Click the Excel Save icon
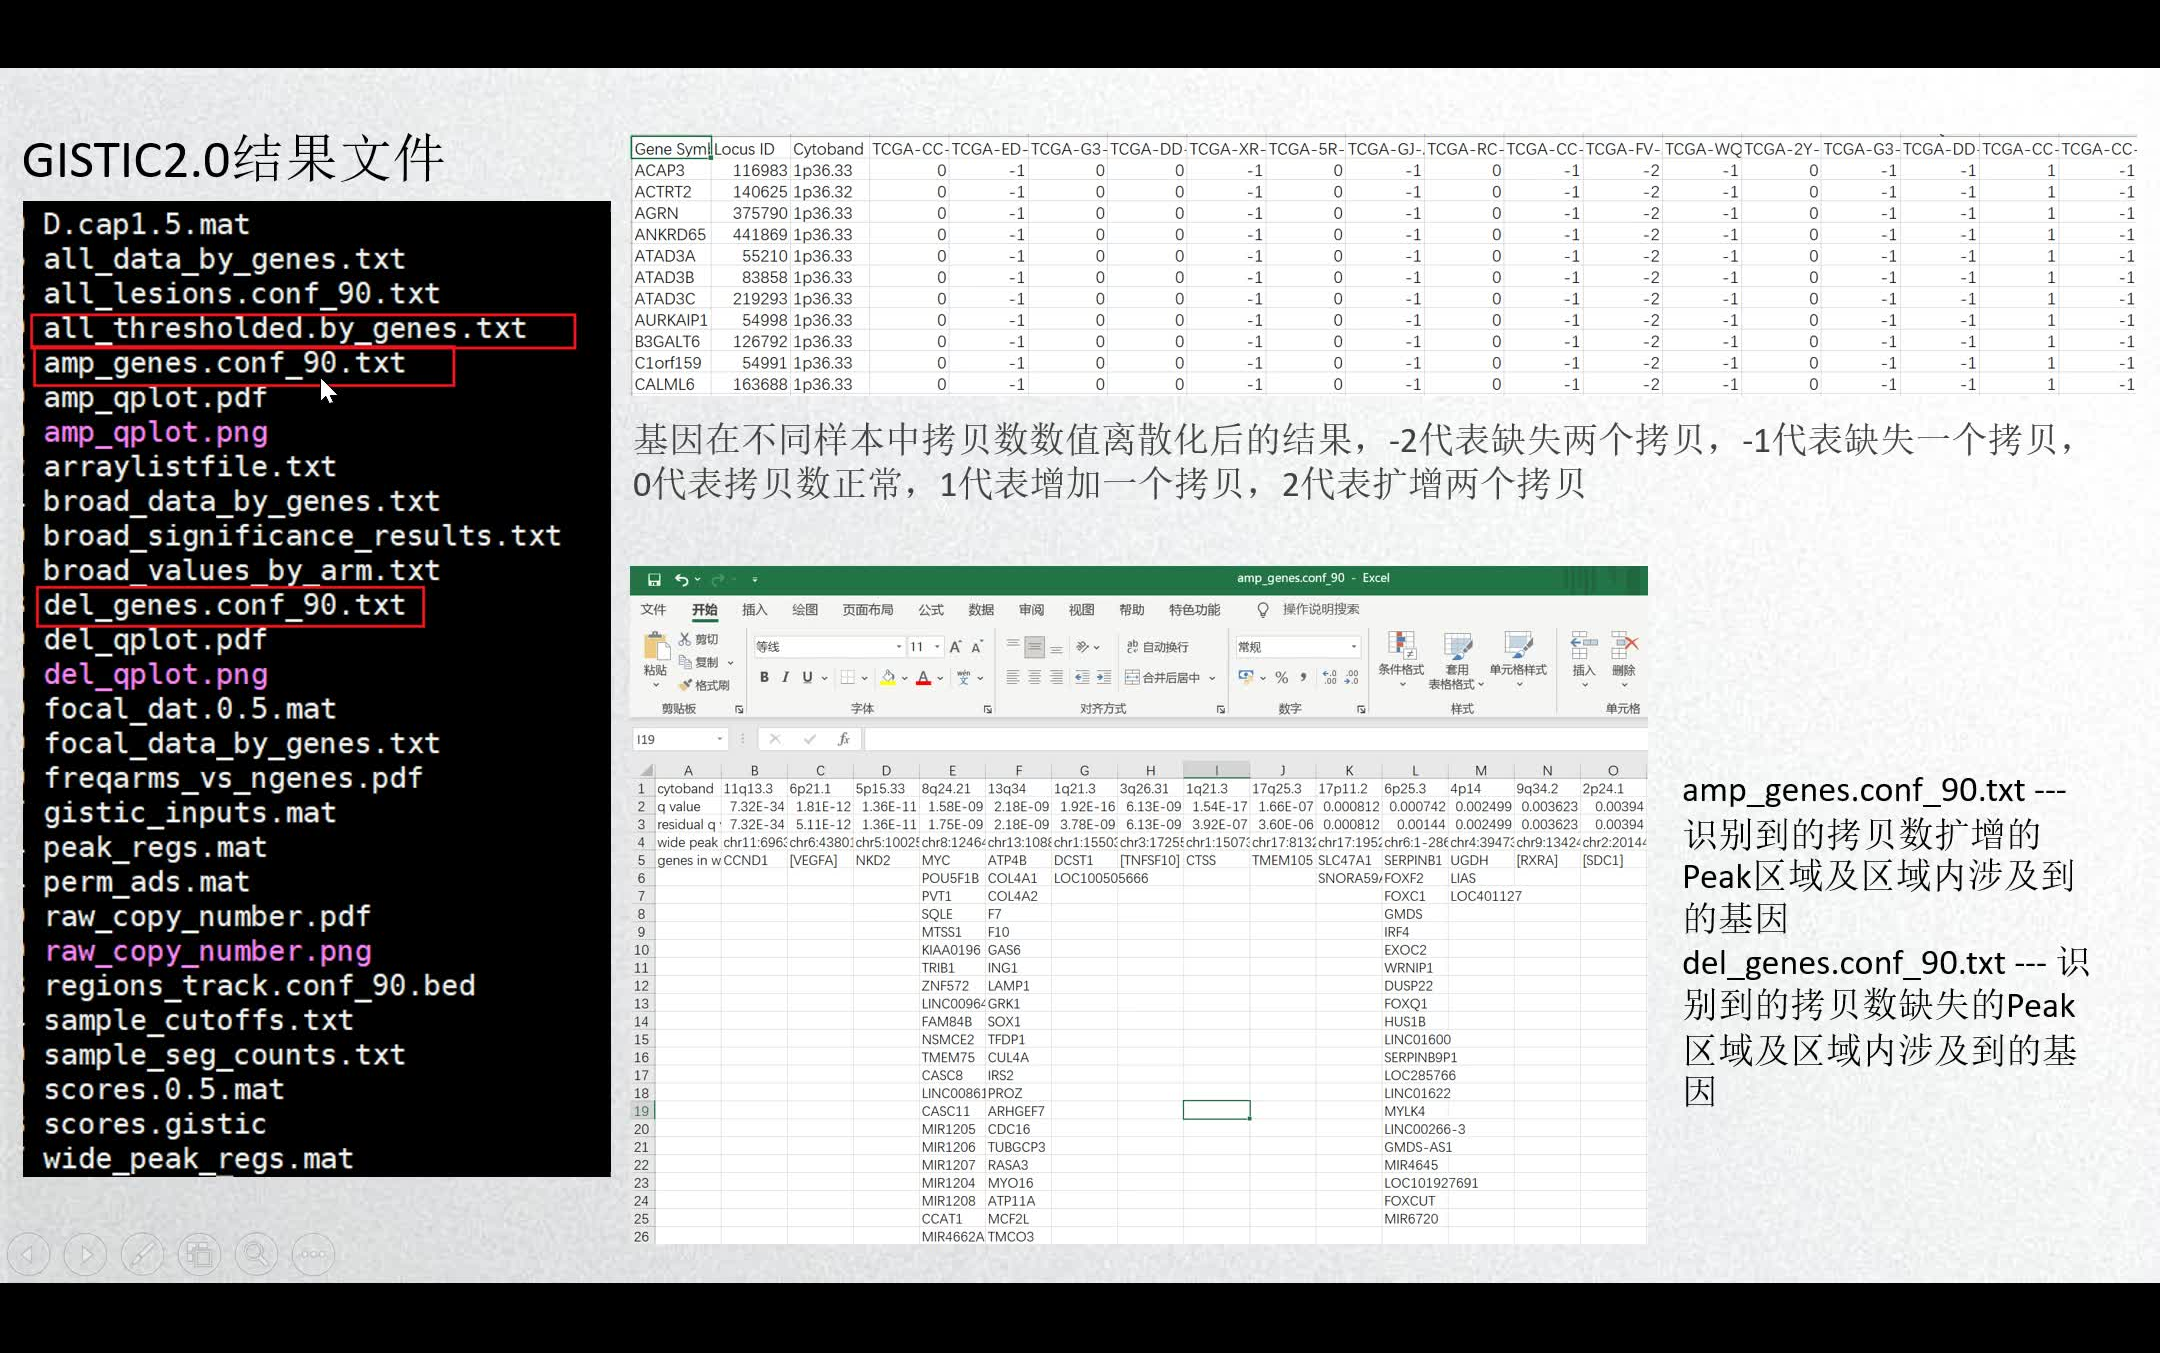The height and width of the screenshot is (1353, 2160). tap(654, 579)
